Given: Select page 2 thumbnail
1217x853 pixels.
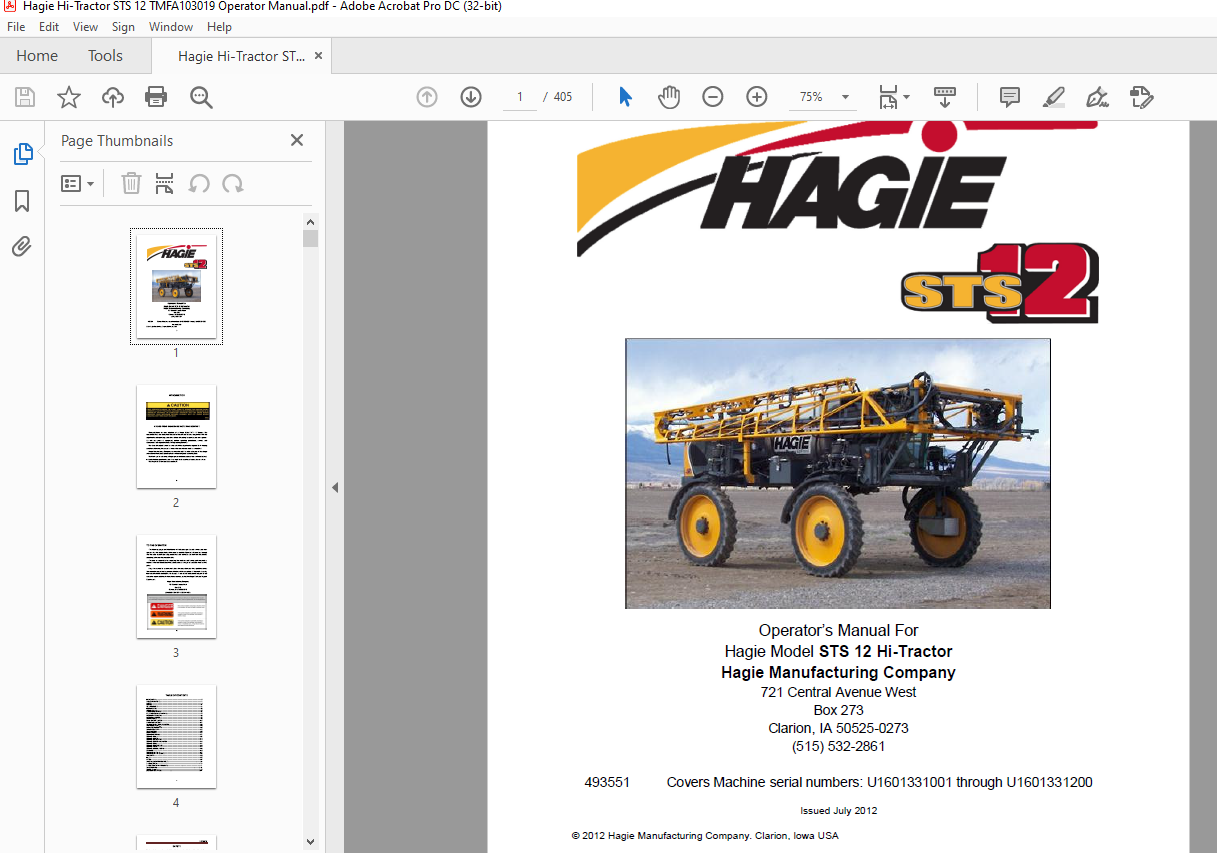Looking at the screenshot, I should pyautogui.click(x=176, y=437).
